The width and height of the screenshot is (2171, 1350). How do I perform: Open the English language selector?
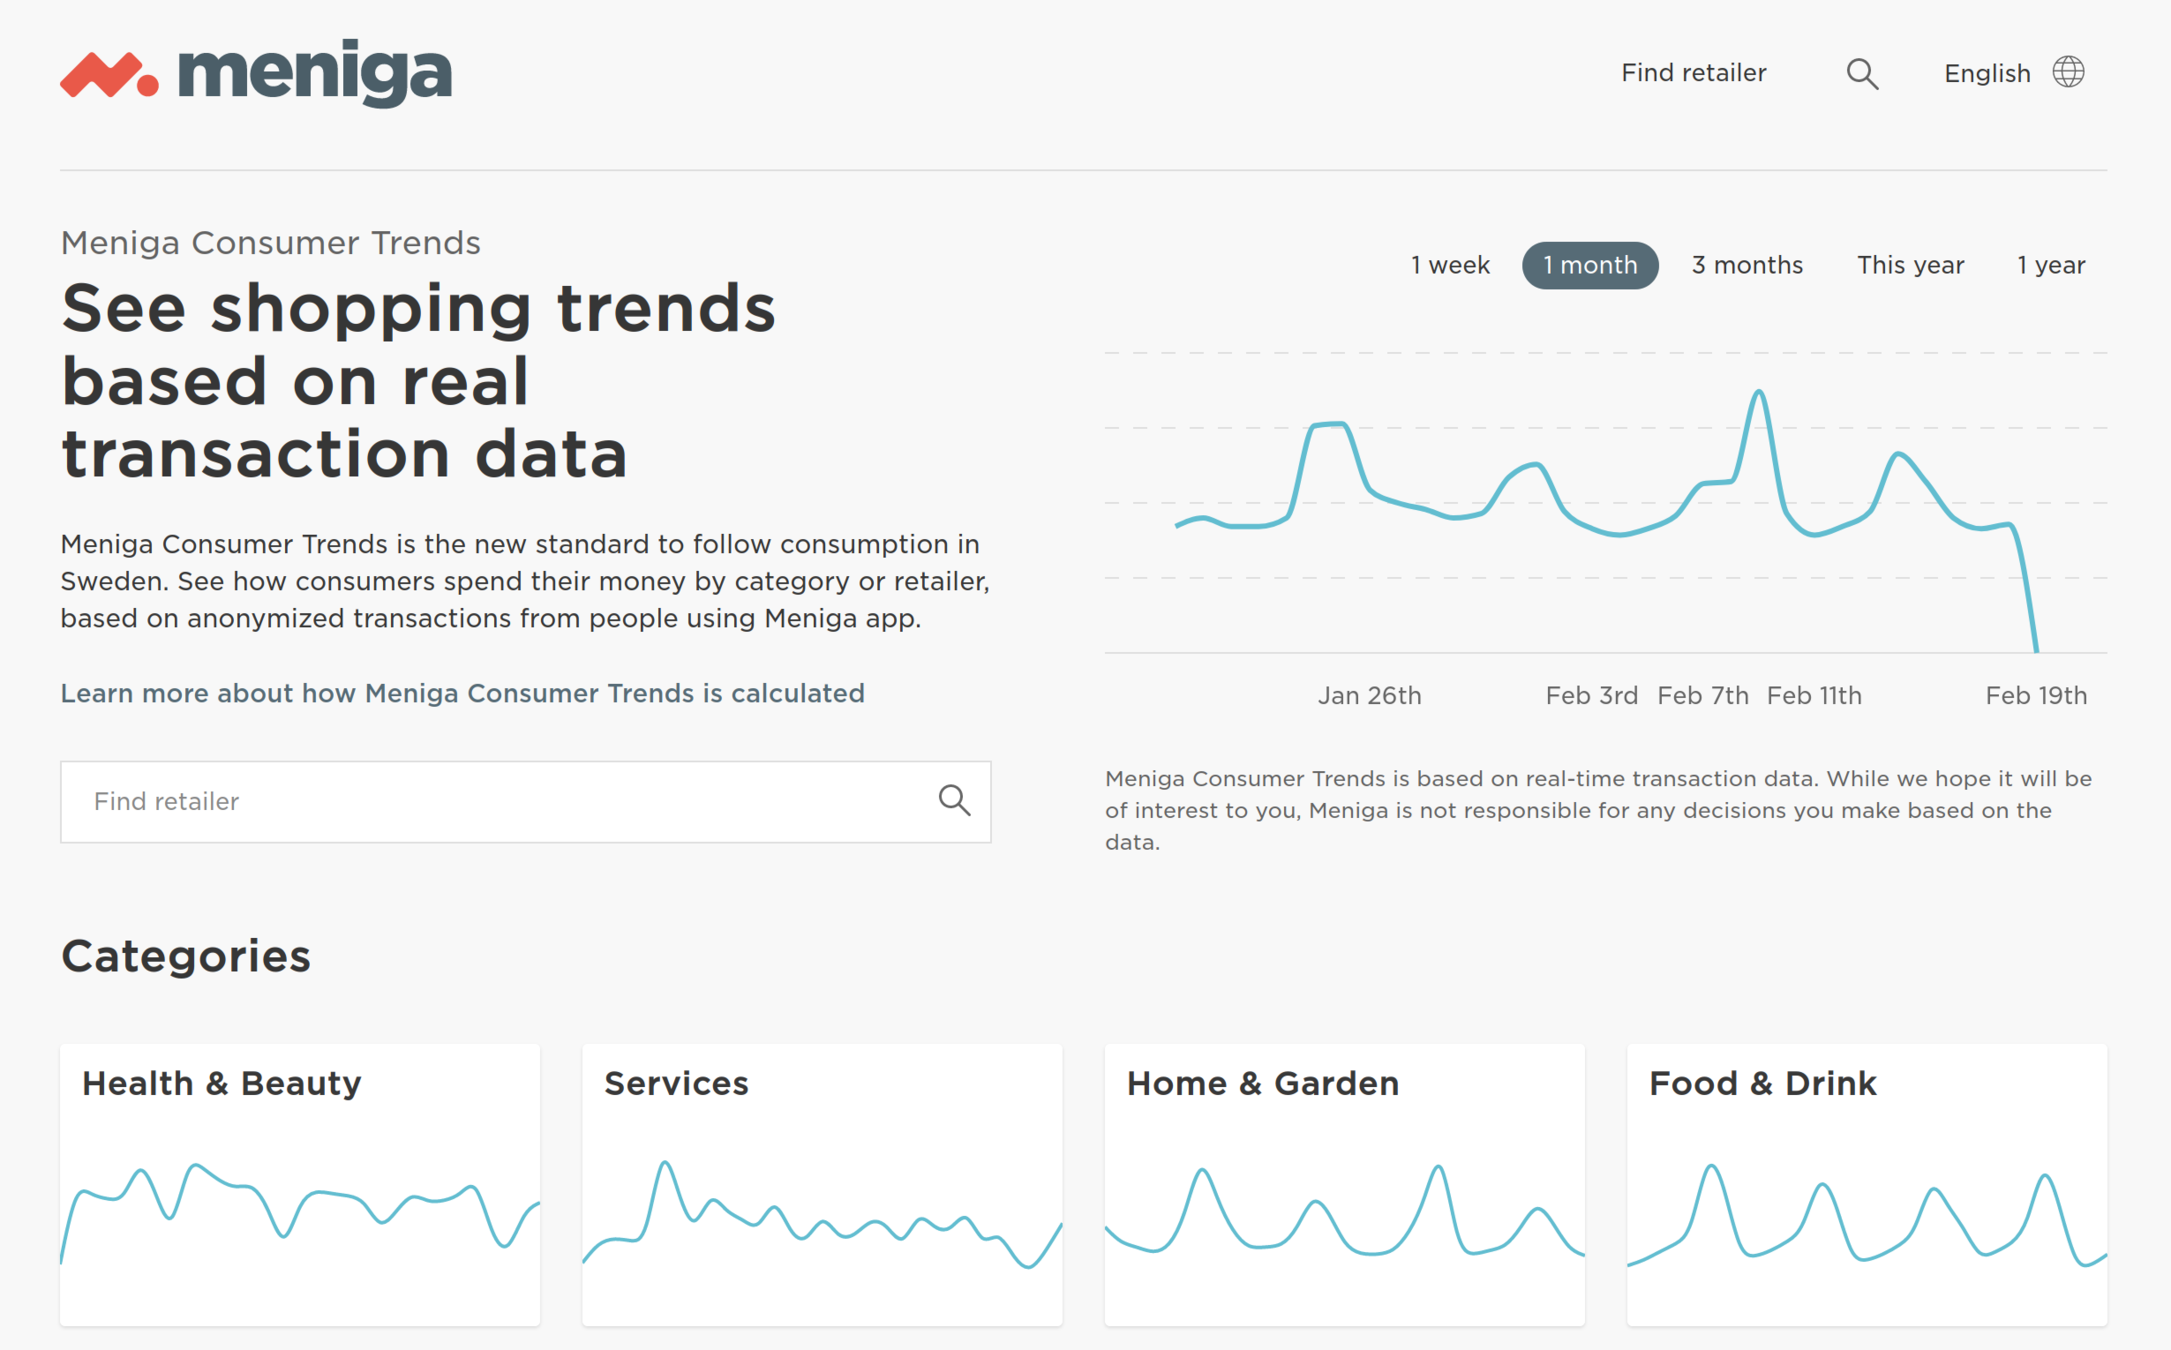[1986, 74]
